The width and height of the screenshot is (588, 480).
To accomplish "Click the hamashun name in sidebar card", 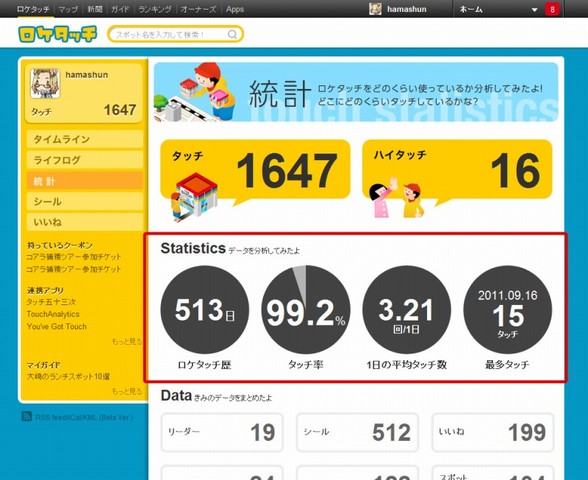I will 87,75.
